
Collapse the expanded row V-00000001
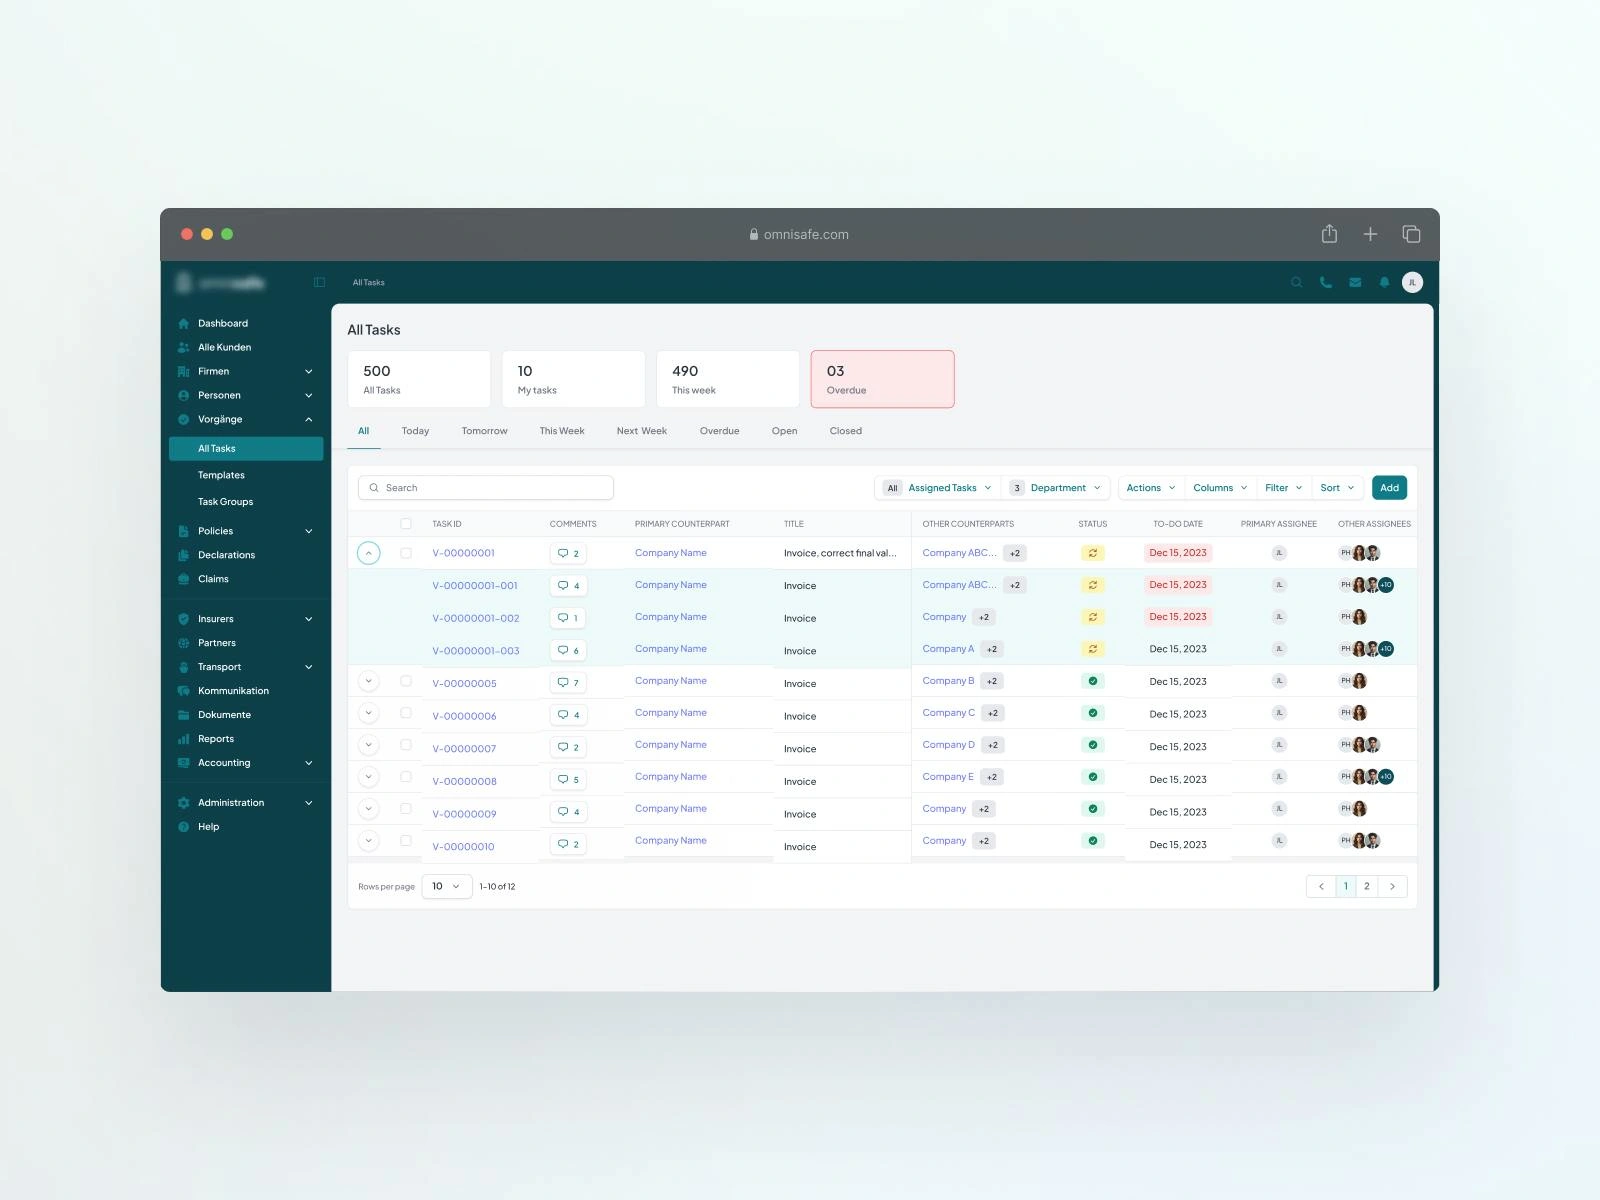coord(368,553)
